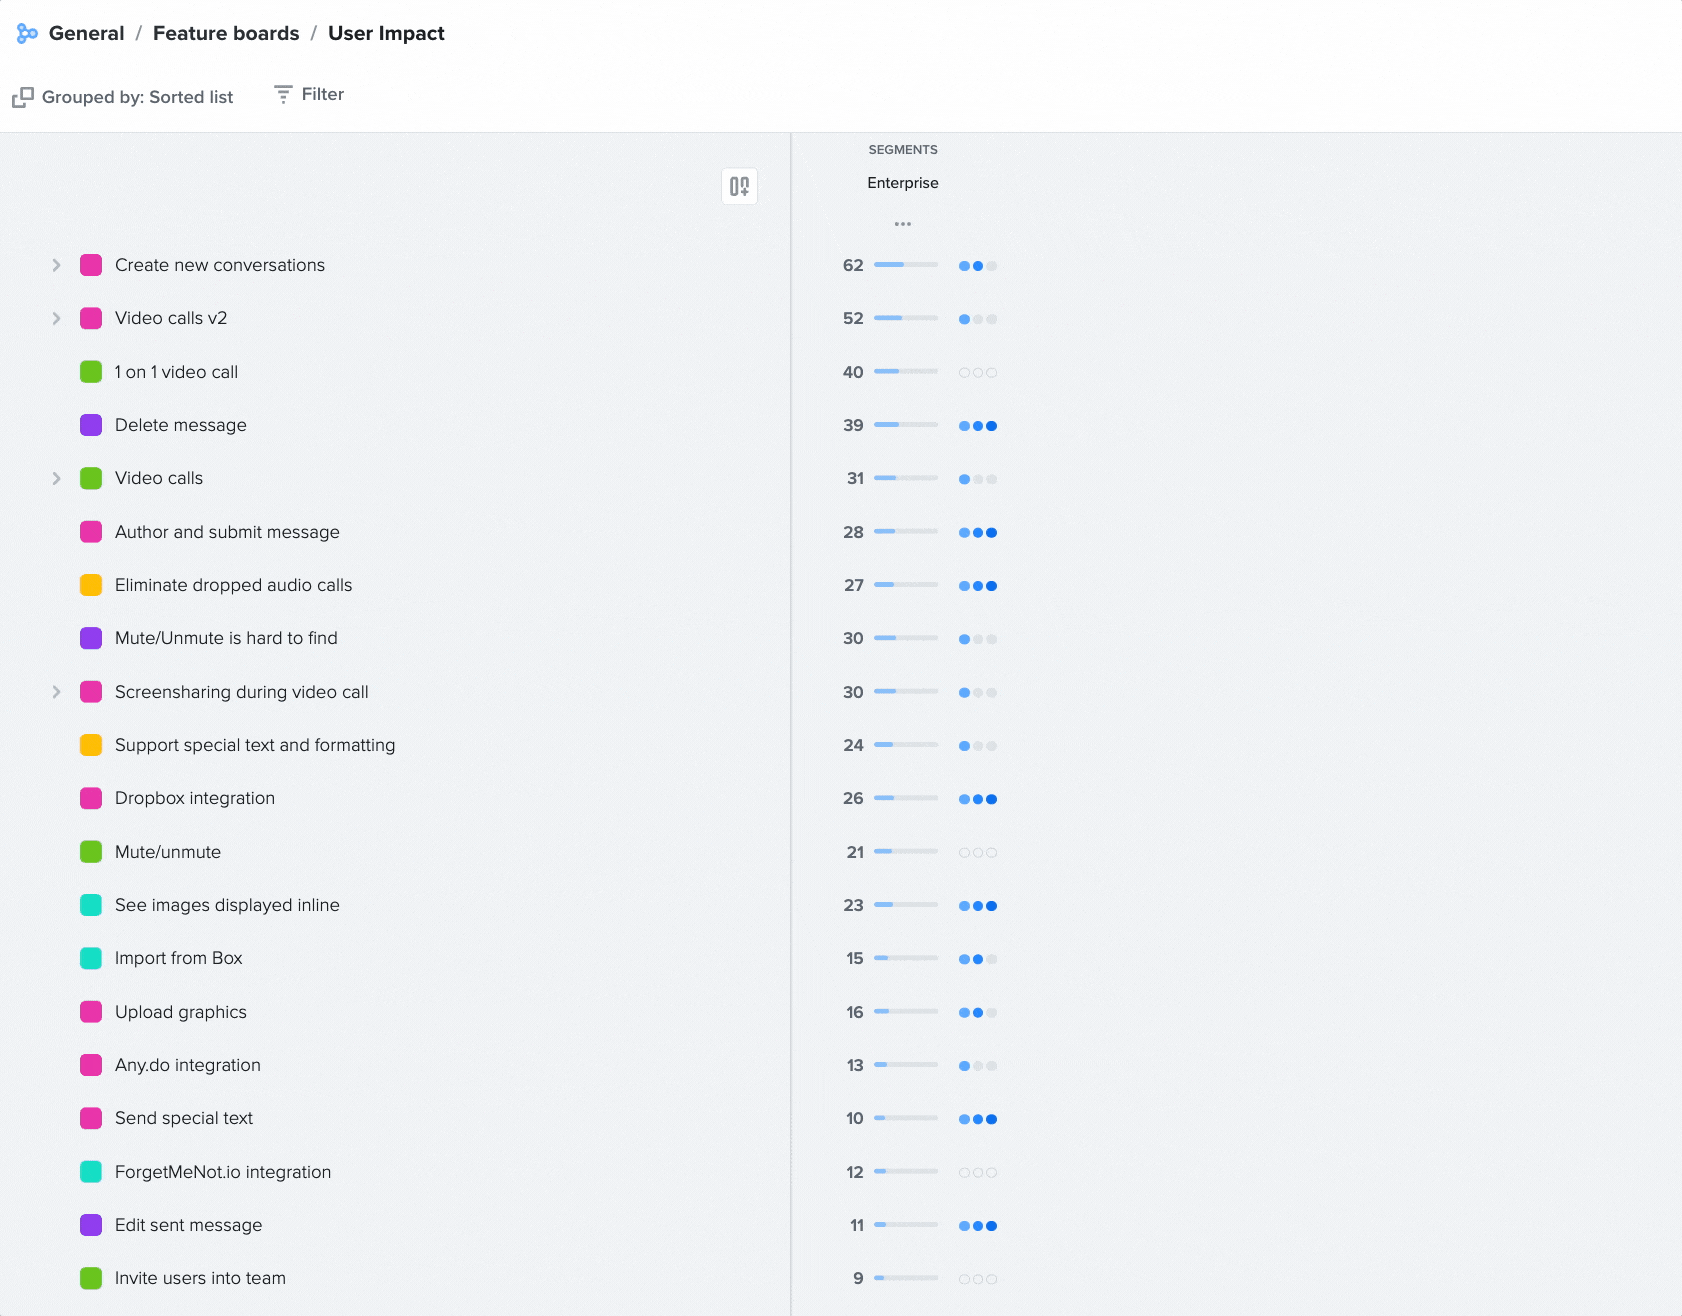
Task: Click purple status swatch of Delete message
Action: [x=91, y=425]
